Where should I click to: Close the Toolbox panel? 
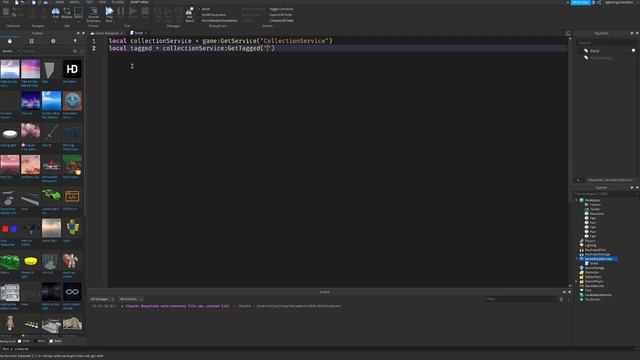tap(83, 33)
